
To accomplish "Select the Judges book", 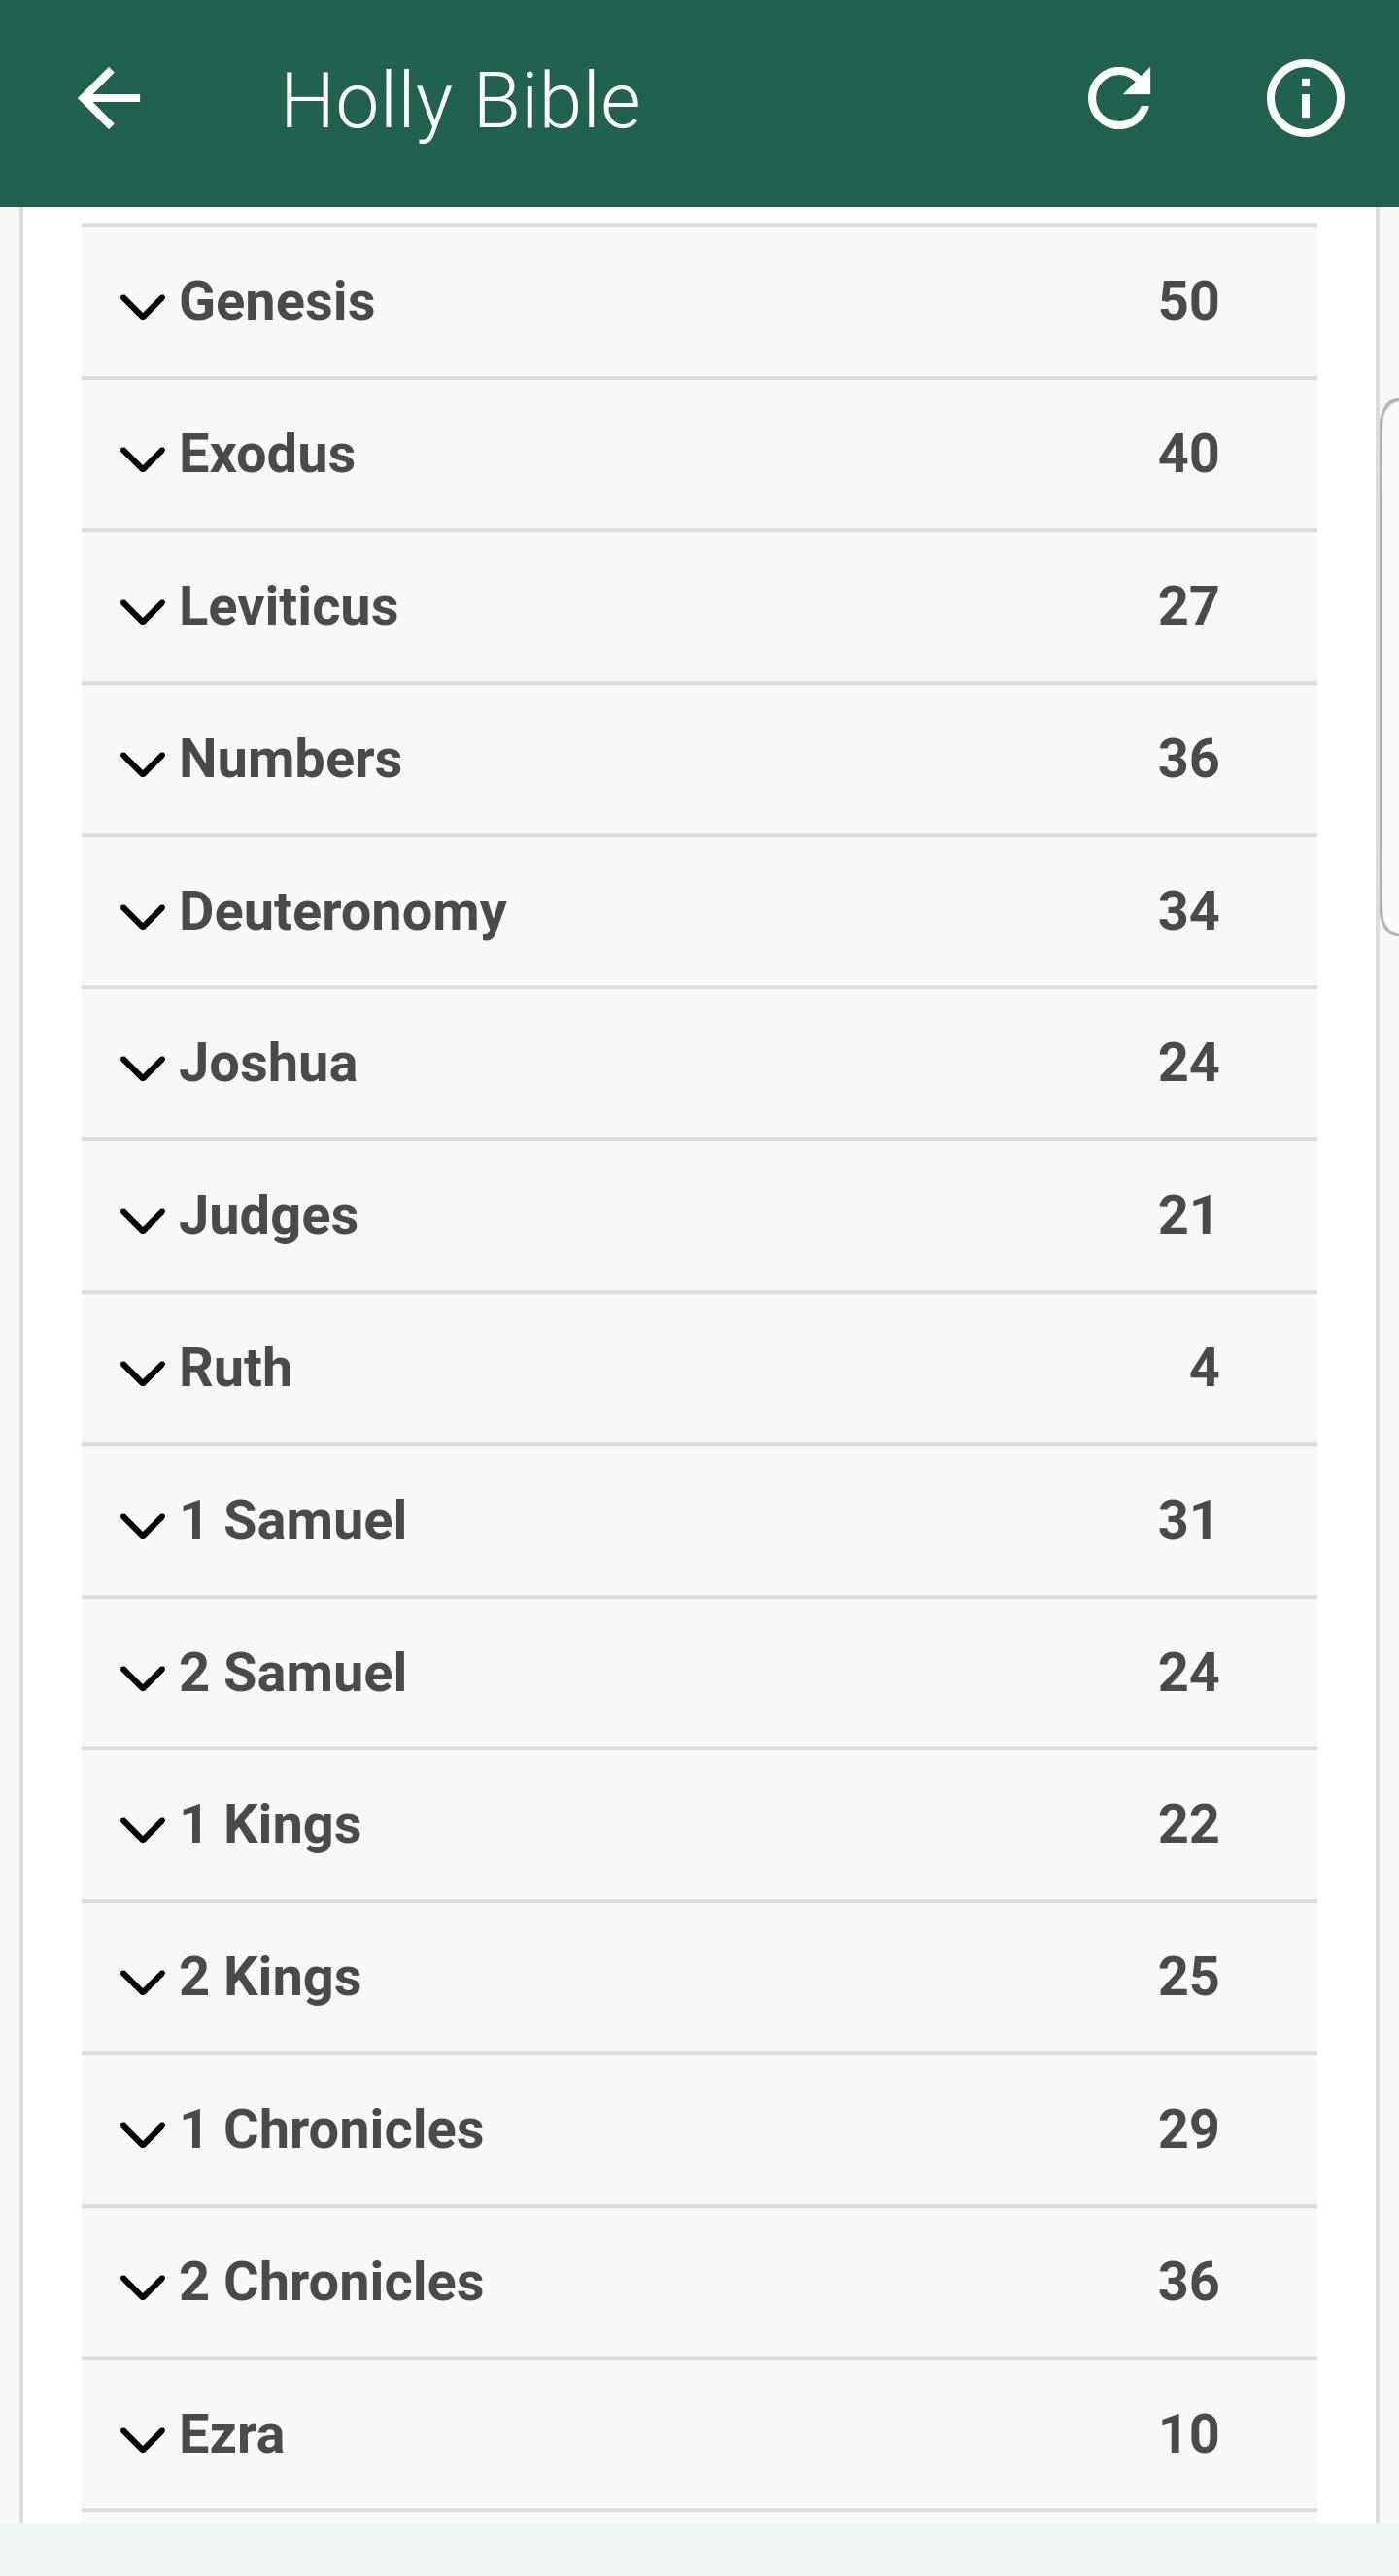I will tap(699, 1216).
